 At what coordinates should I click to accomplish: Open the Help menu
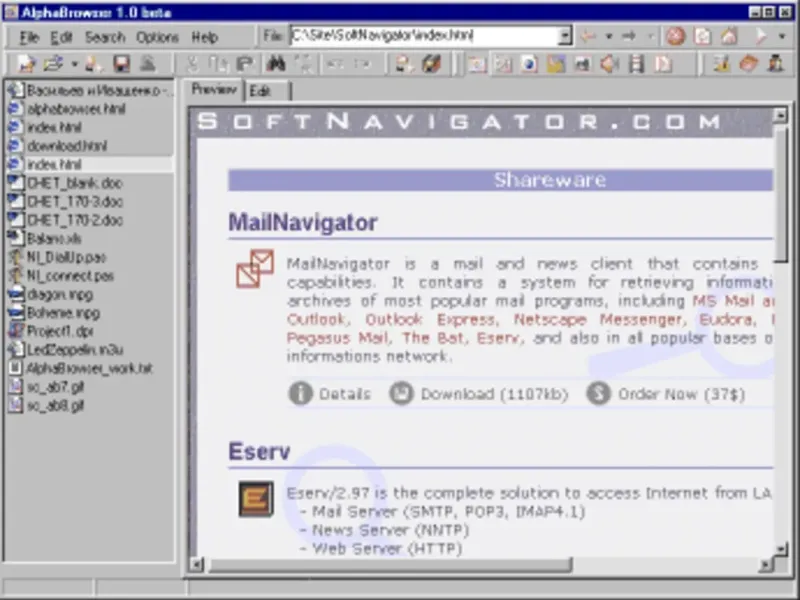pos(205,37)
